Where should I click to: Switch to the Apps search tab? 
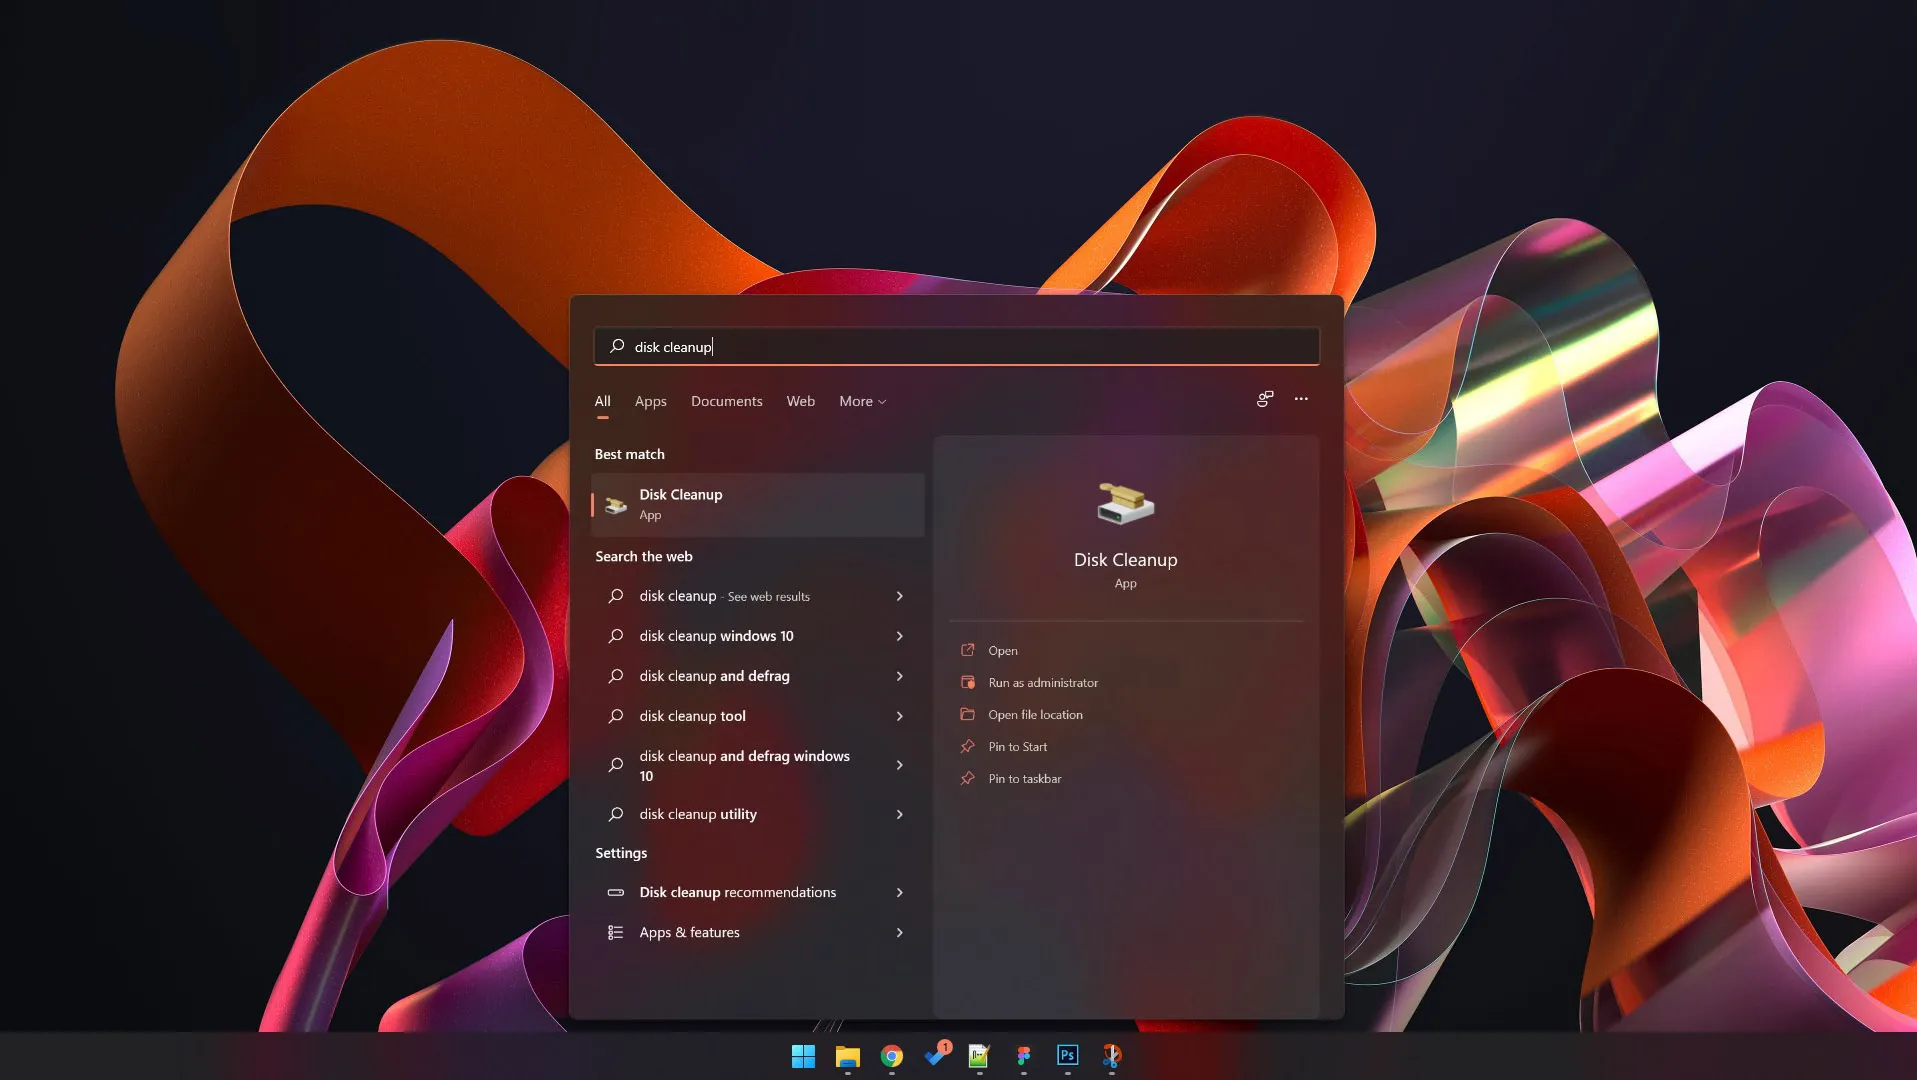click(x=650, y=401)
